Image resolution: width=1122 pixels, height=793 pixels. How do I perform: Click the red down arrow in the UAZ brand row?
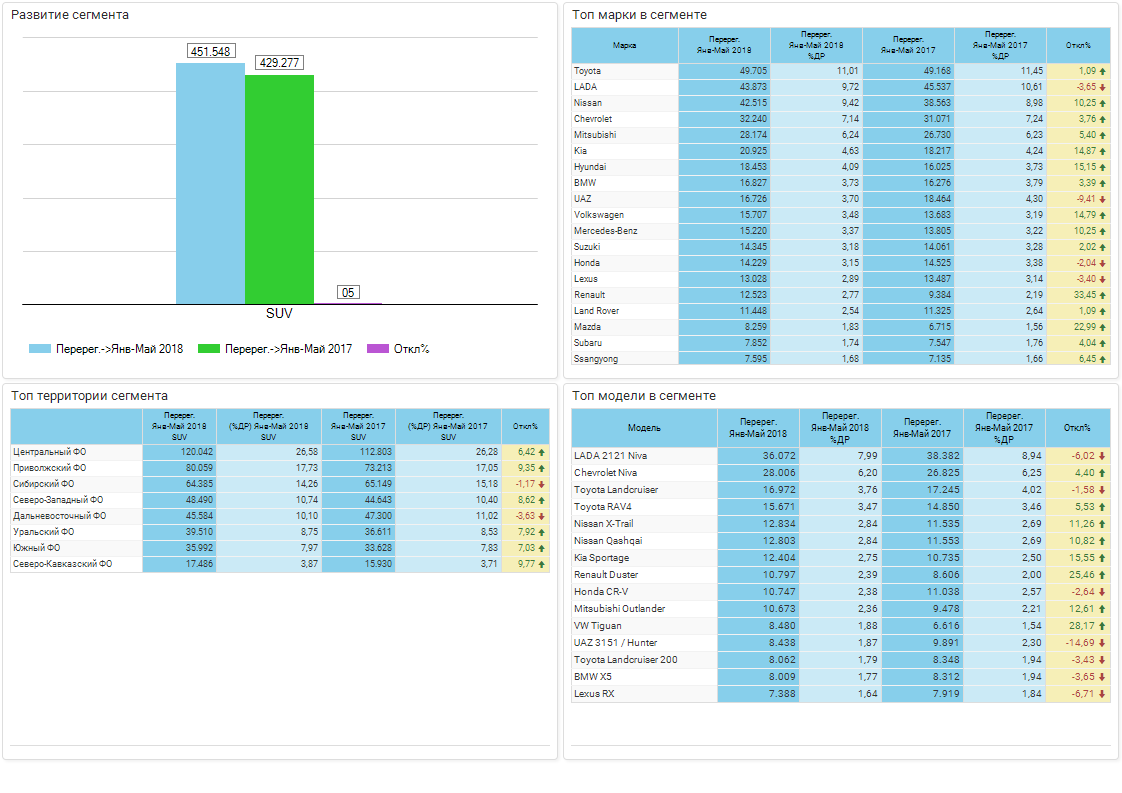(1102, 200)
